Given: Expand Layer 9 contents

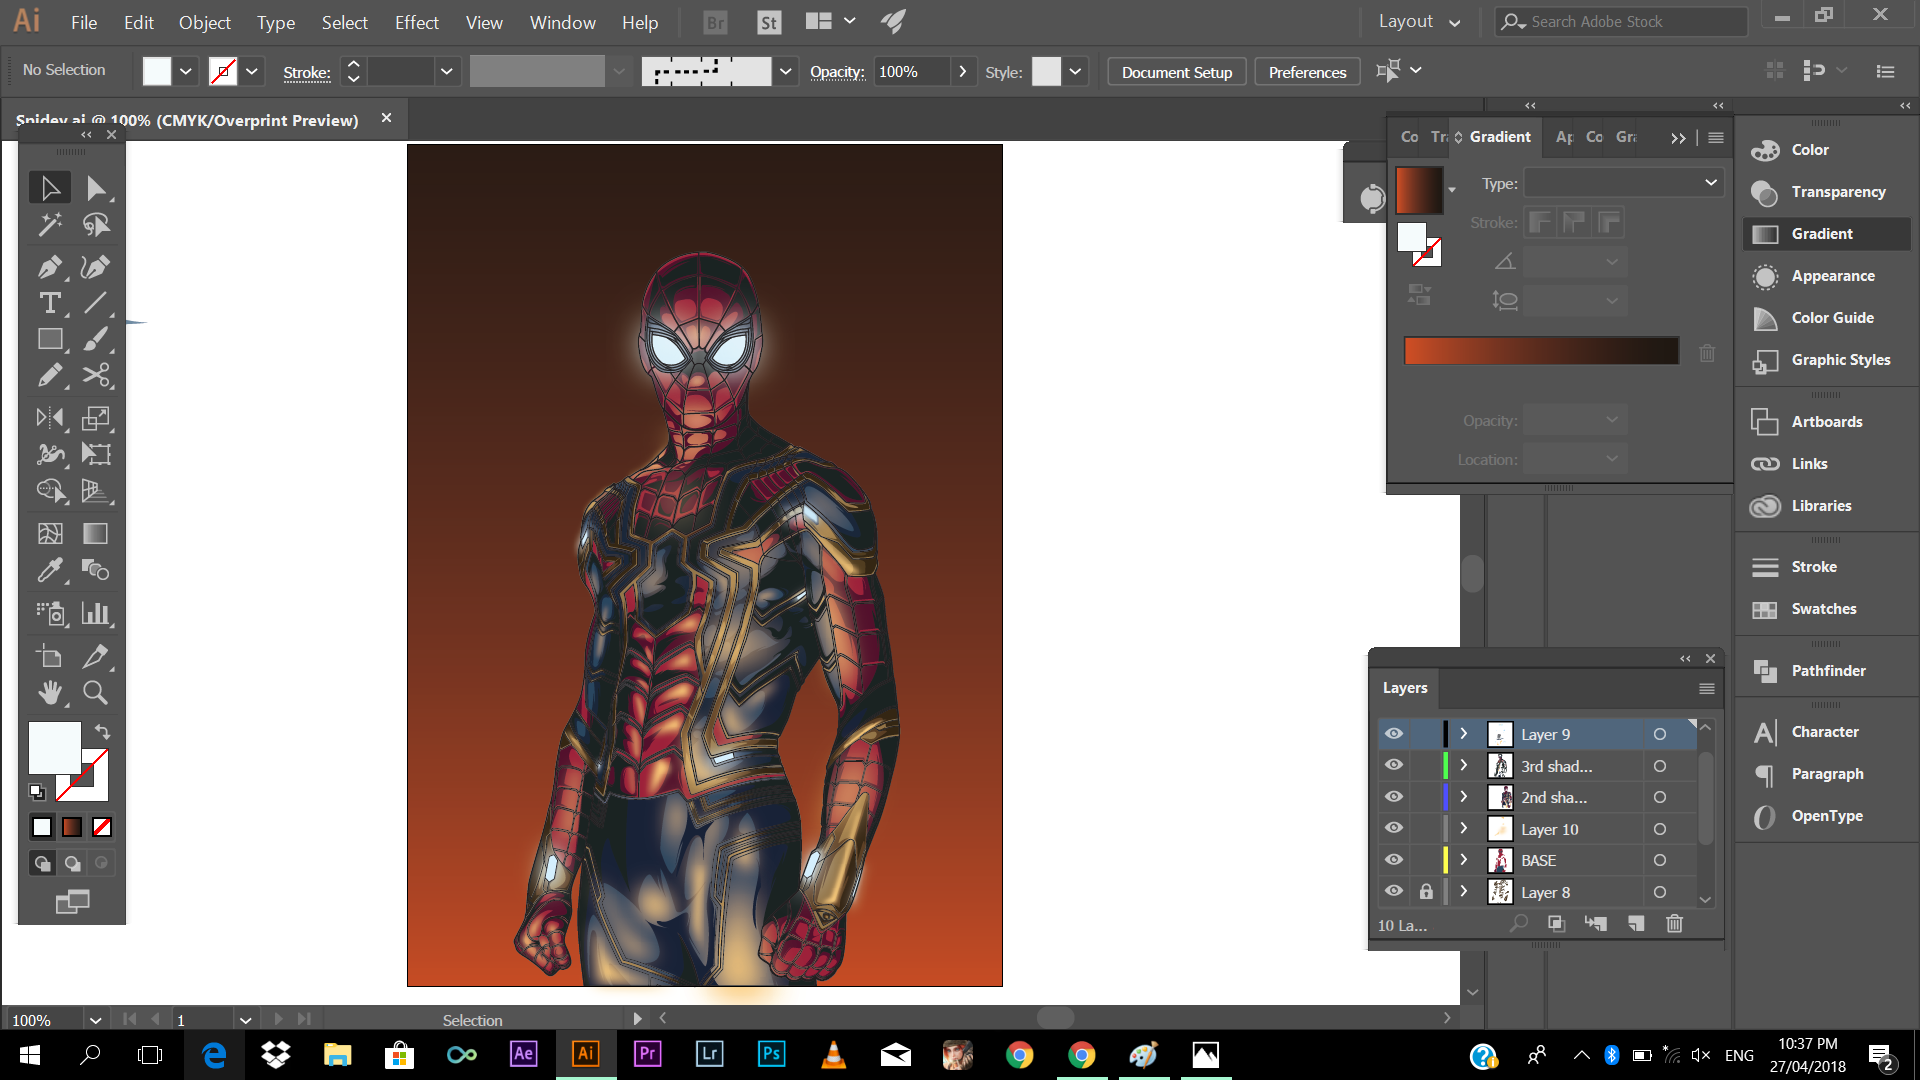Looking at the screenshot, I should [x=1464, y=734].
